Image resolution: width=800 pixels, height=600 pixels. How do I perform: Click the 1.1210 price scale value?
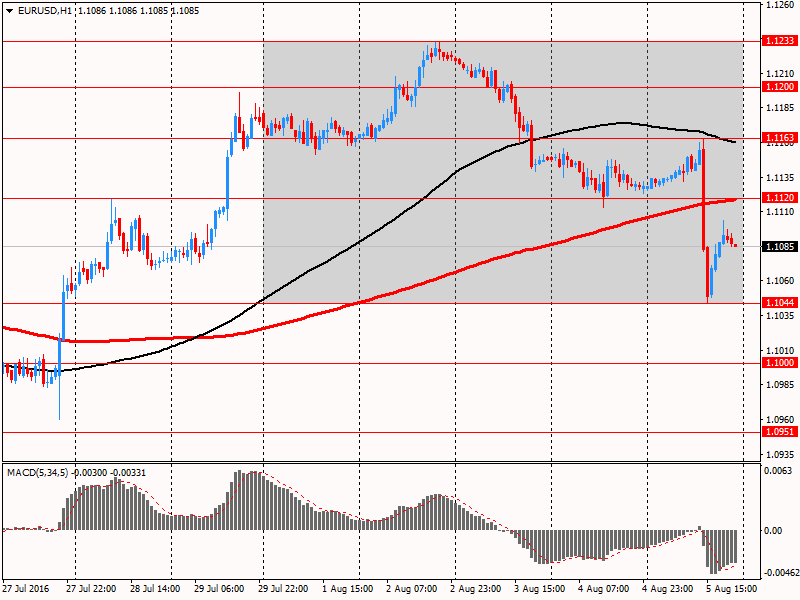[781, 73]
